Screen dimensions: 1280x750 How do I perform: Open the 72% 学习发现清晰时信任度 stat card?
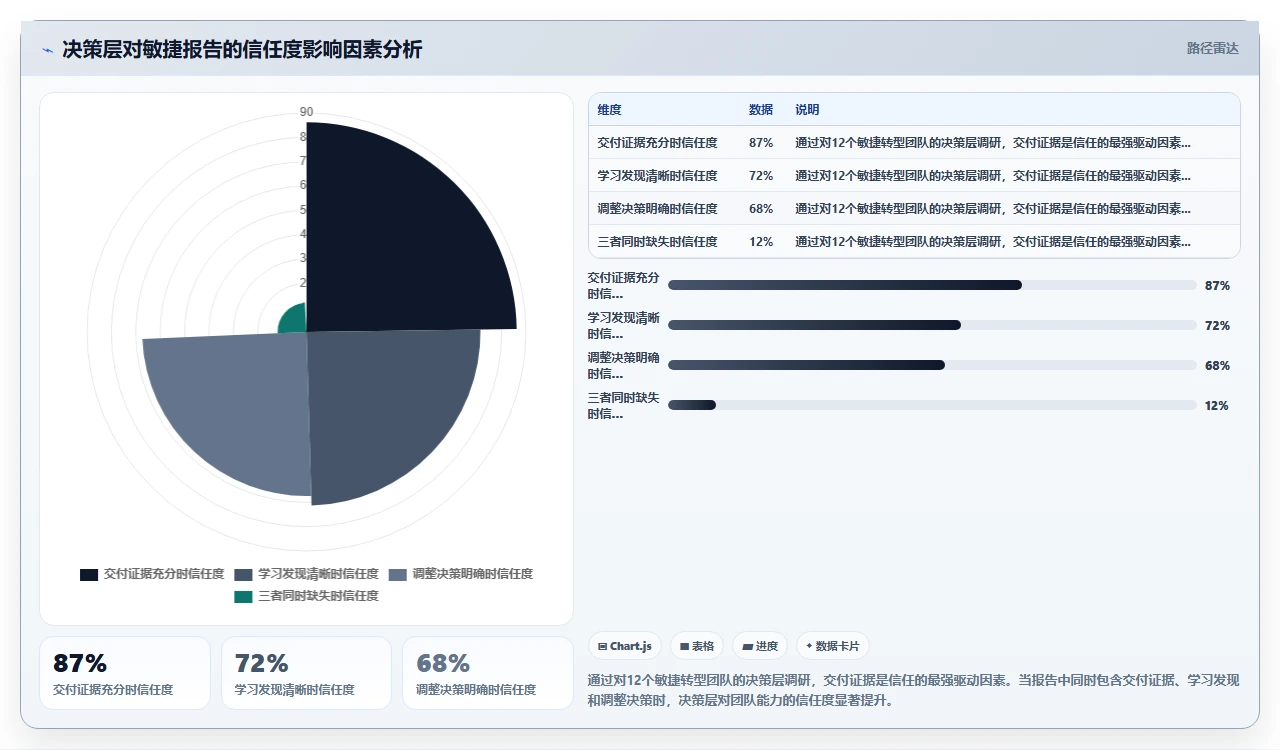pyautogui.click(x=306, y=673)
